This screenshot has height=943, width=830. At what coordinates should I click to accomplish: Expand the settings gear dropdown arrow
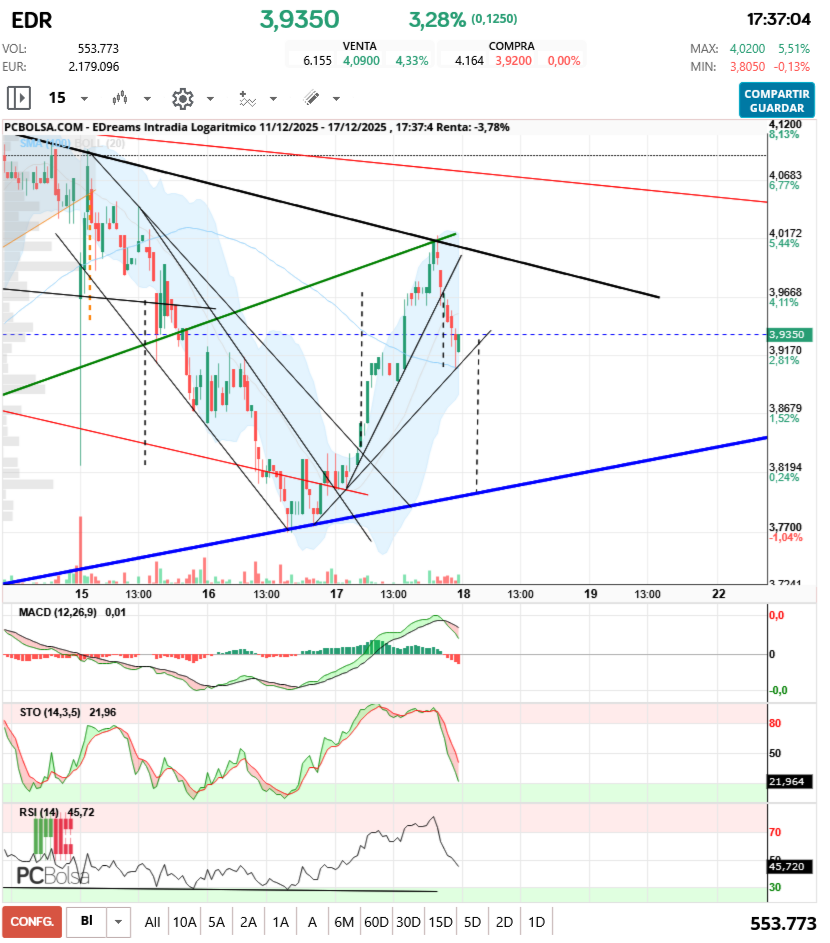pyautogui.click(x=210, y=99)
